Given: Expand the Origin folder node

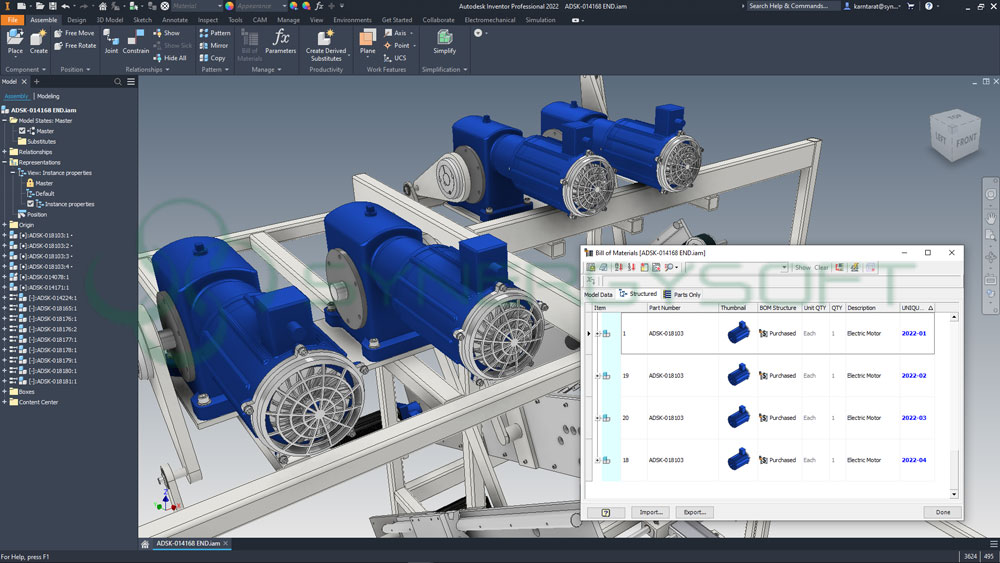Looking at the screenshot, I should click(5, 225).
